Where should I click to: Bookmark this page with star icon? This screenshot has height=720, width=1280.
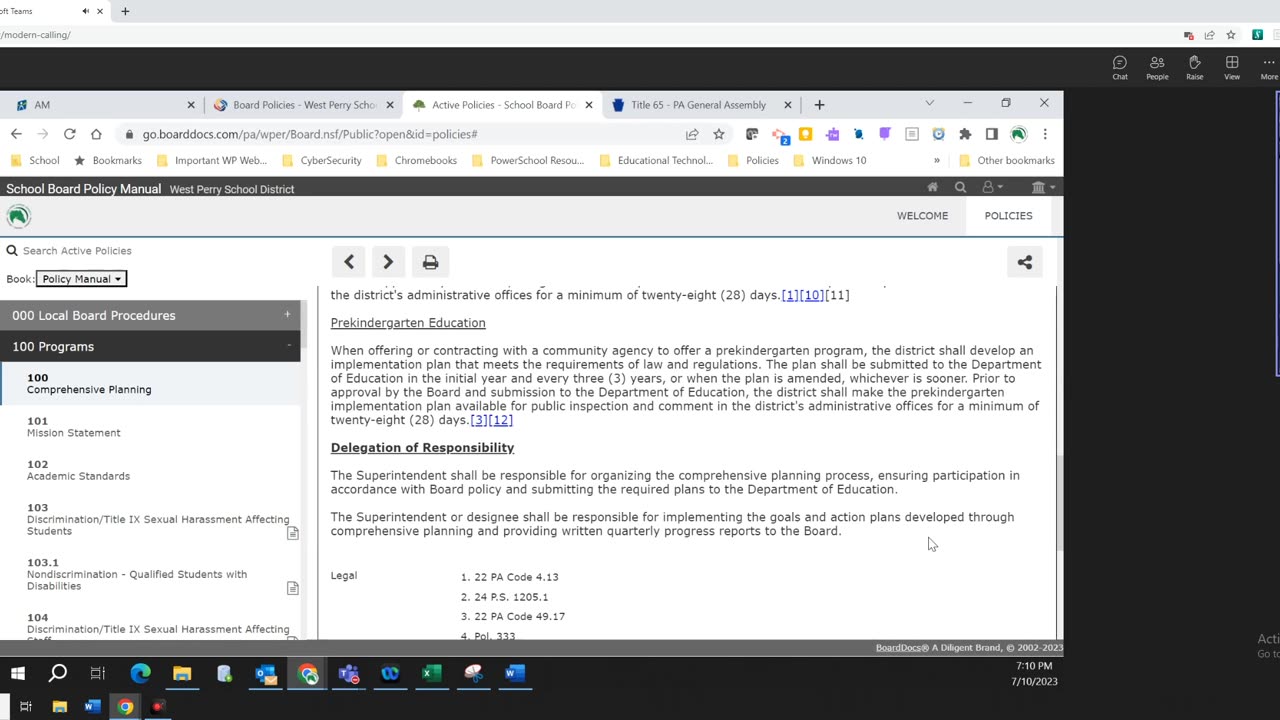click(x=718, y=134)
